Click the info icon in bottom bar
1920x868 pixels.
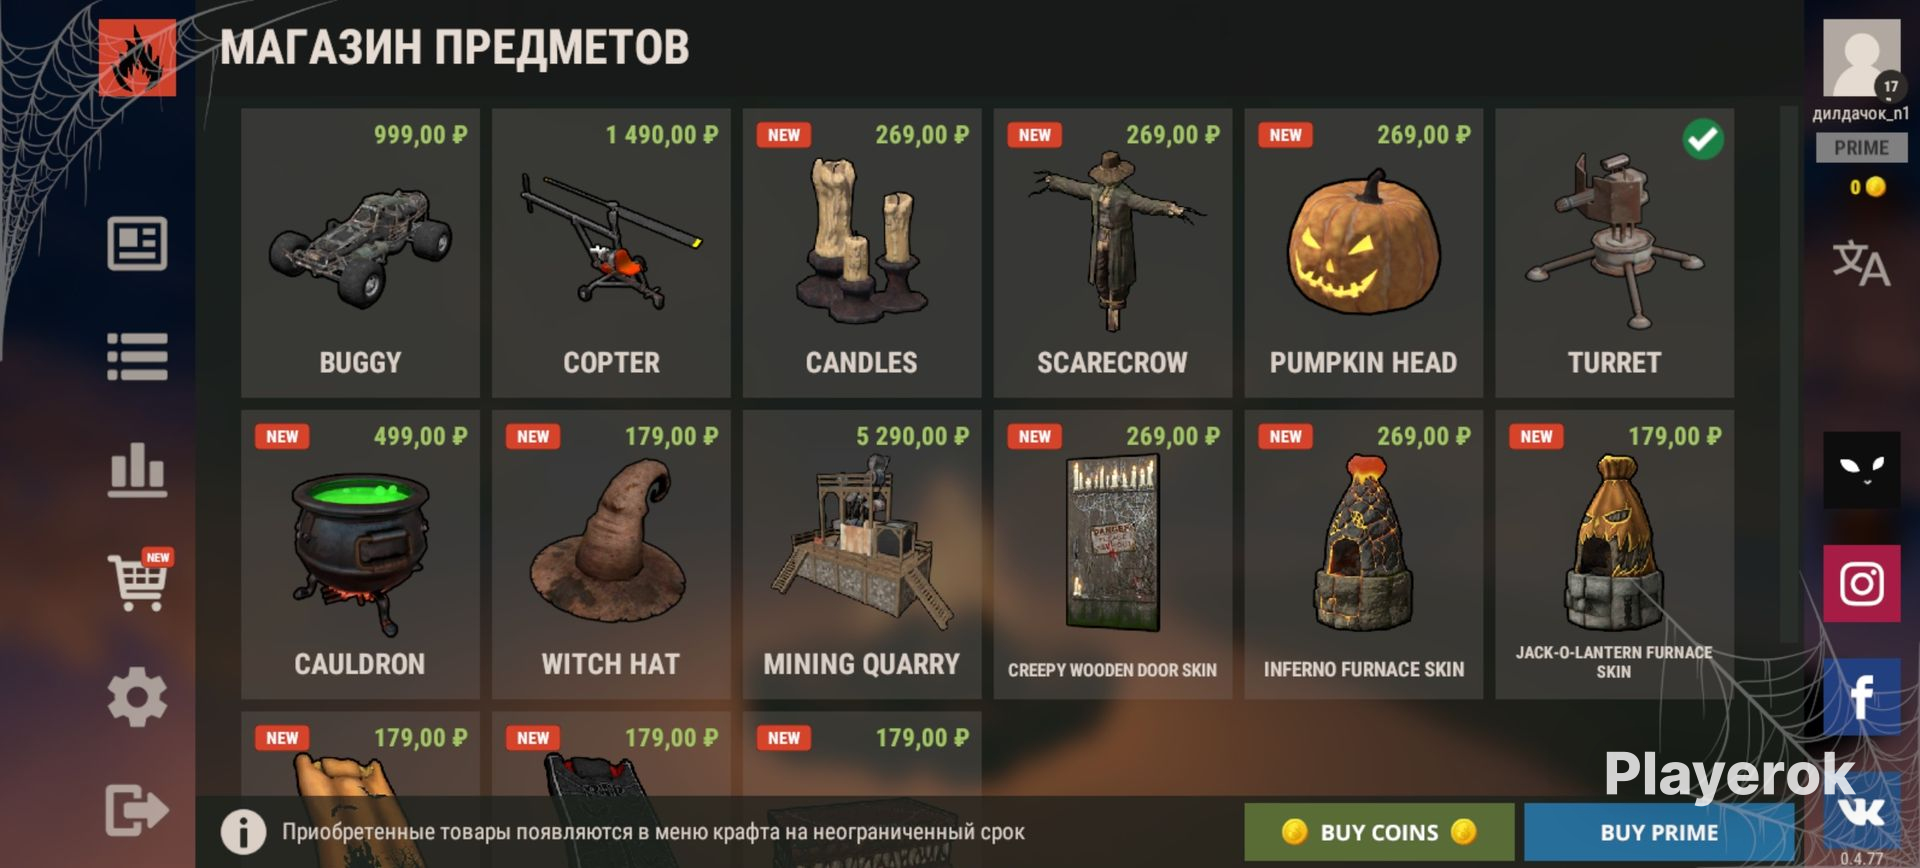(x=243, y=831)
